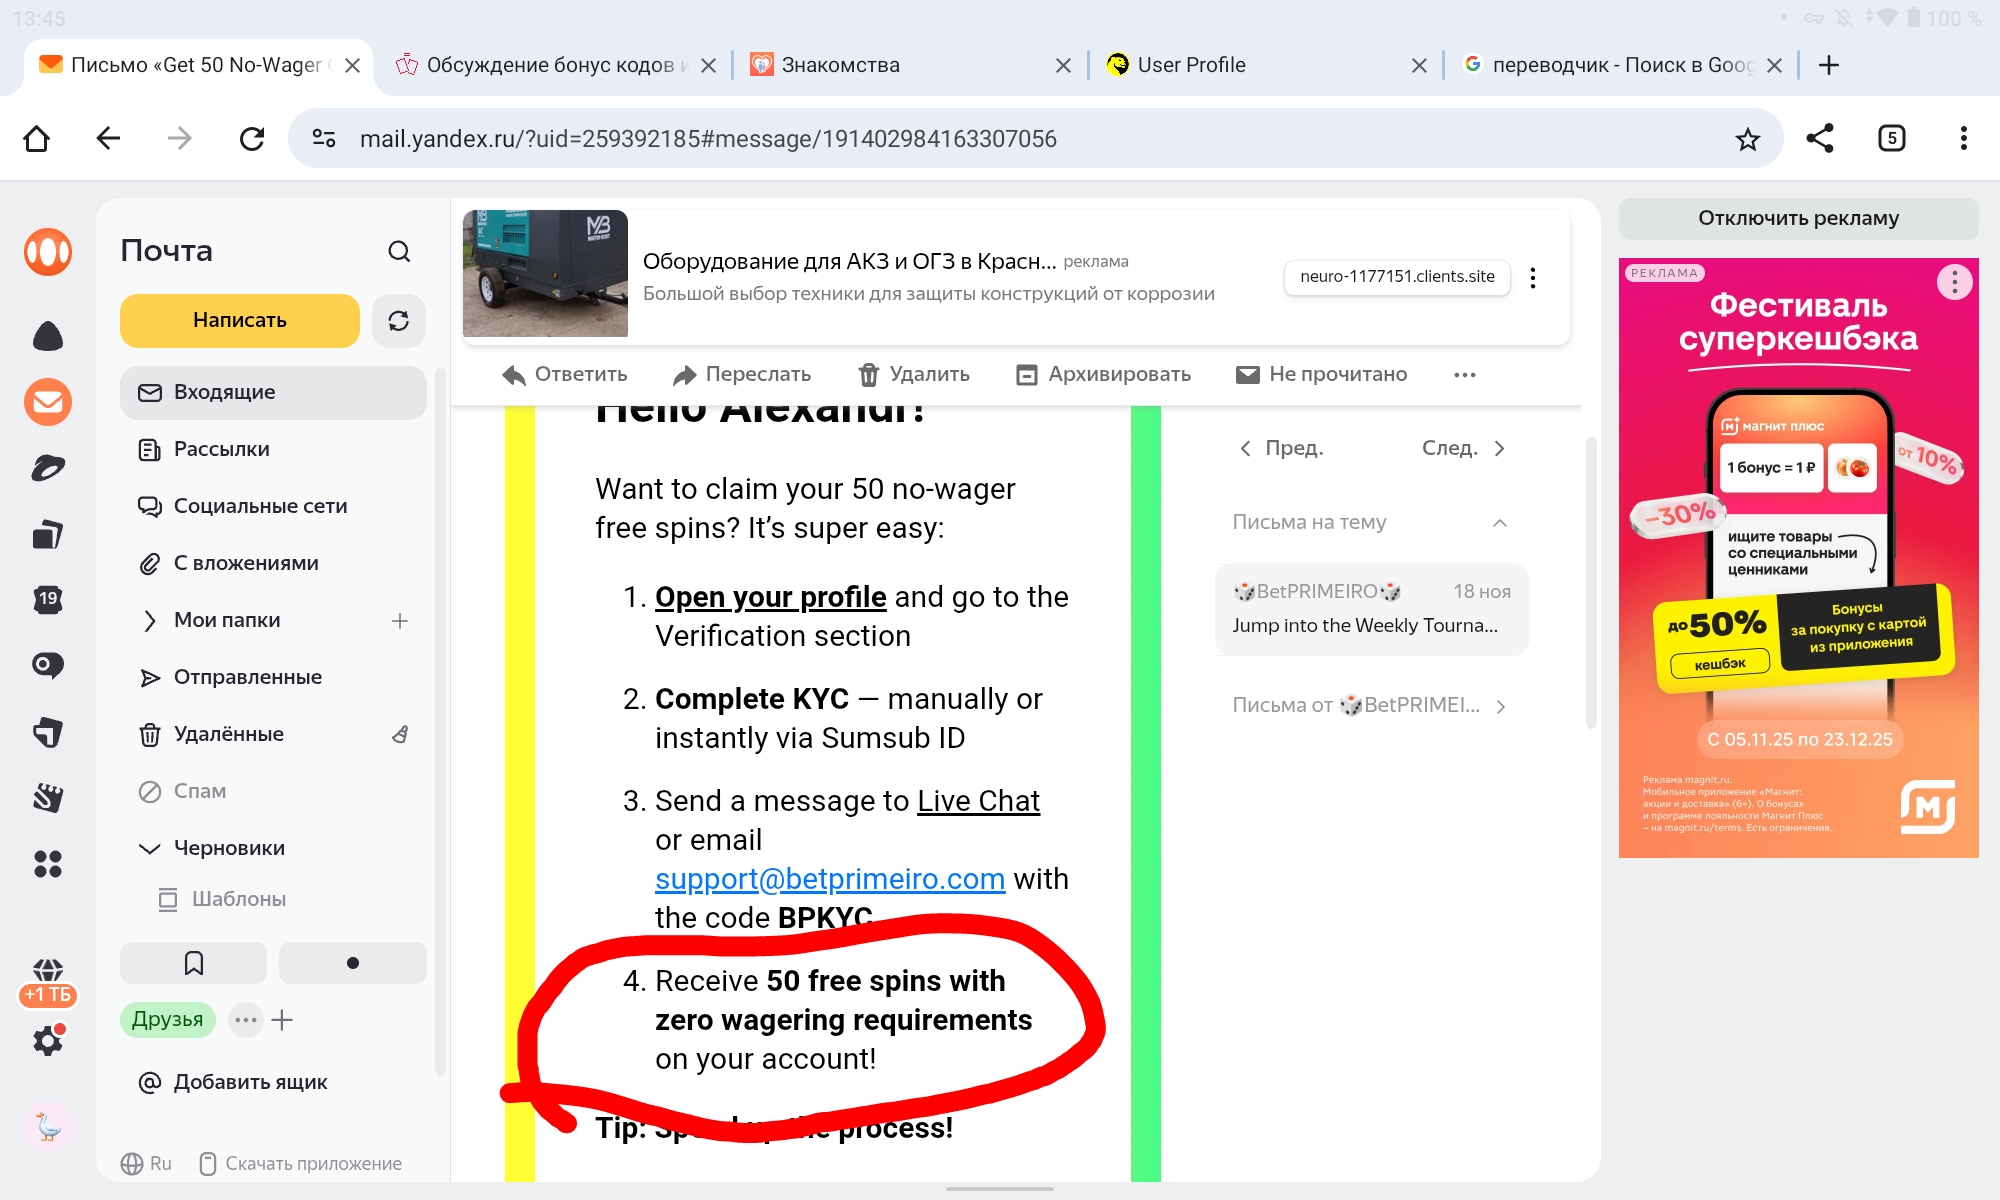Switch to User Profile browser tab

[1190, 65]
